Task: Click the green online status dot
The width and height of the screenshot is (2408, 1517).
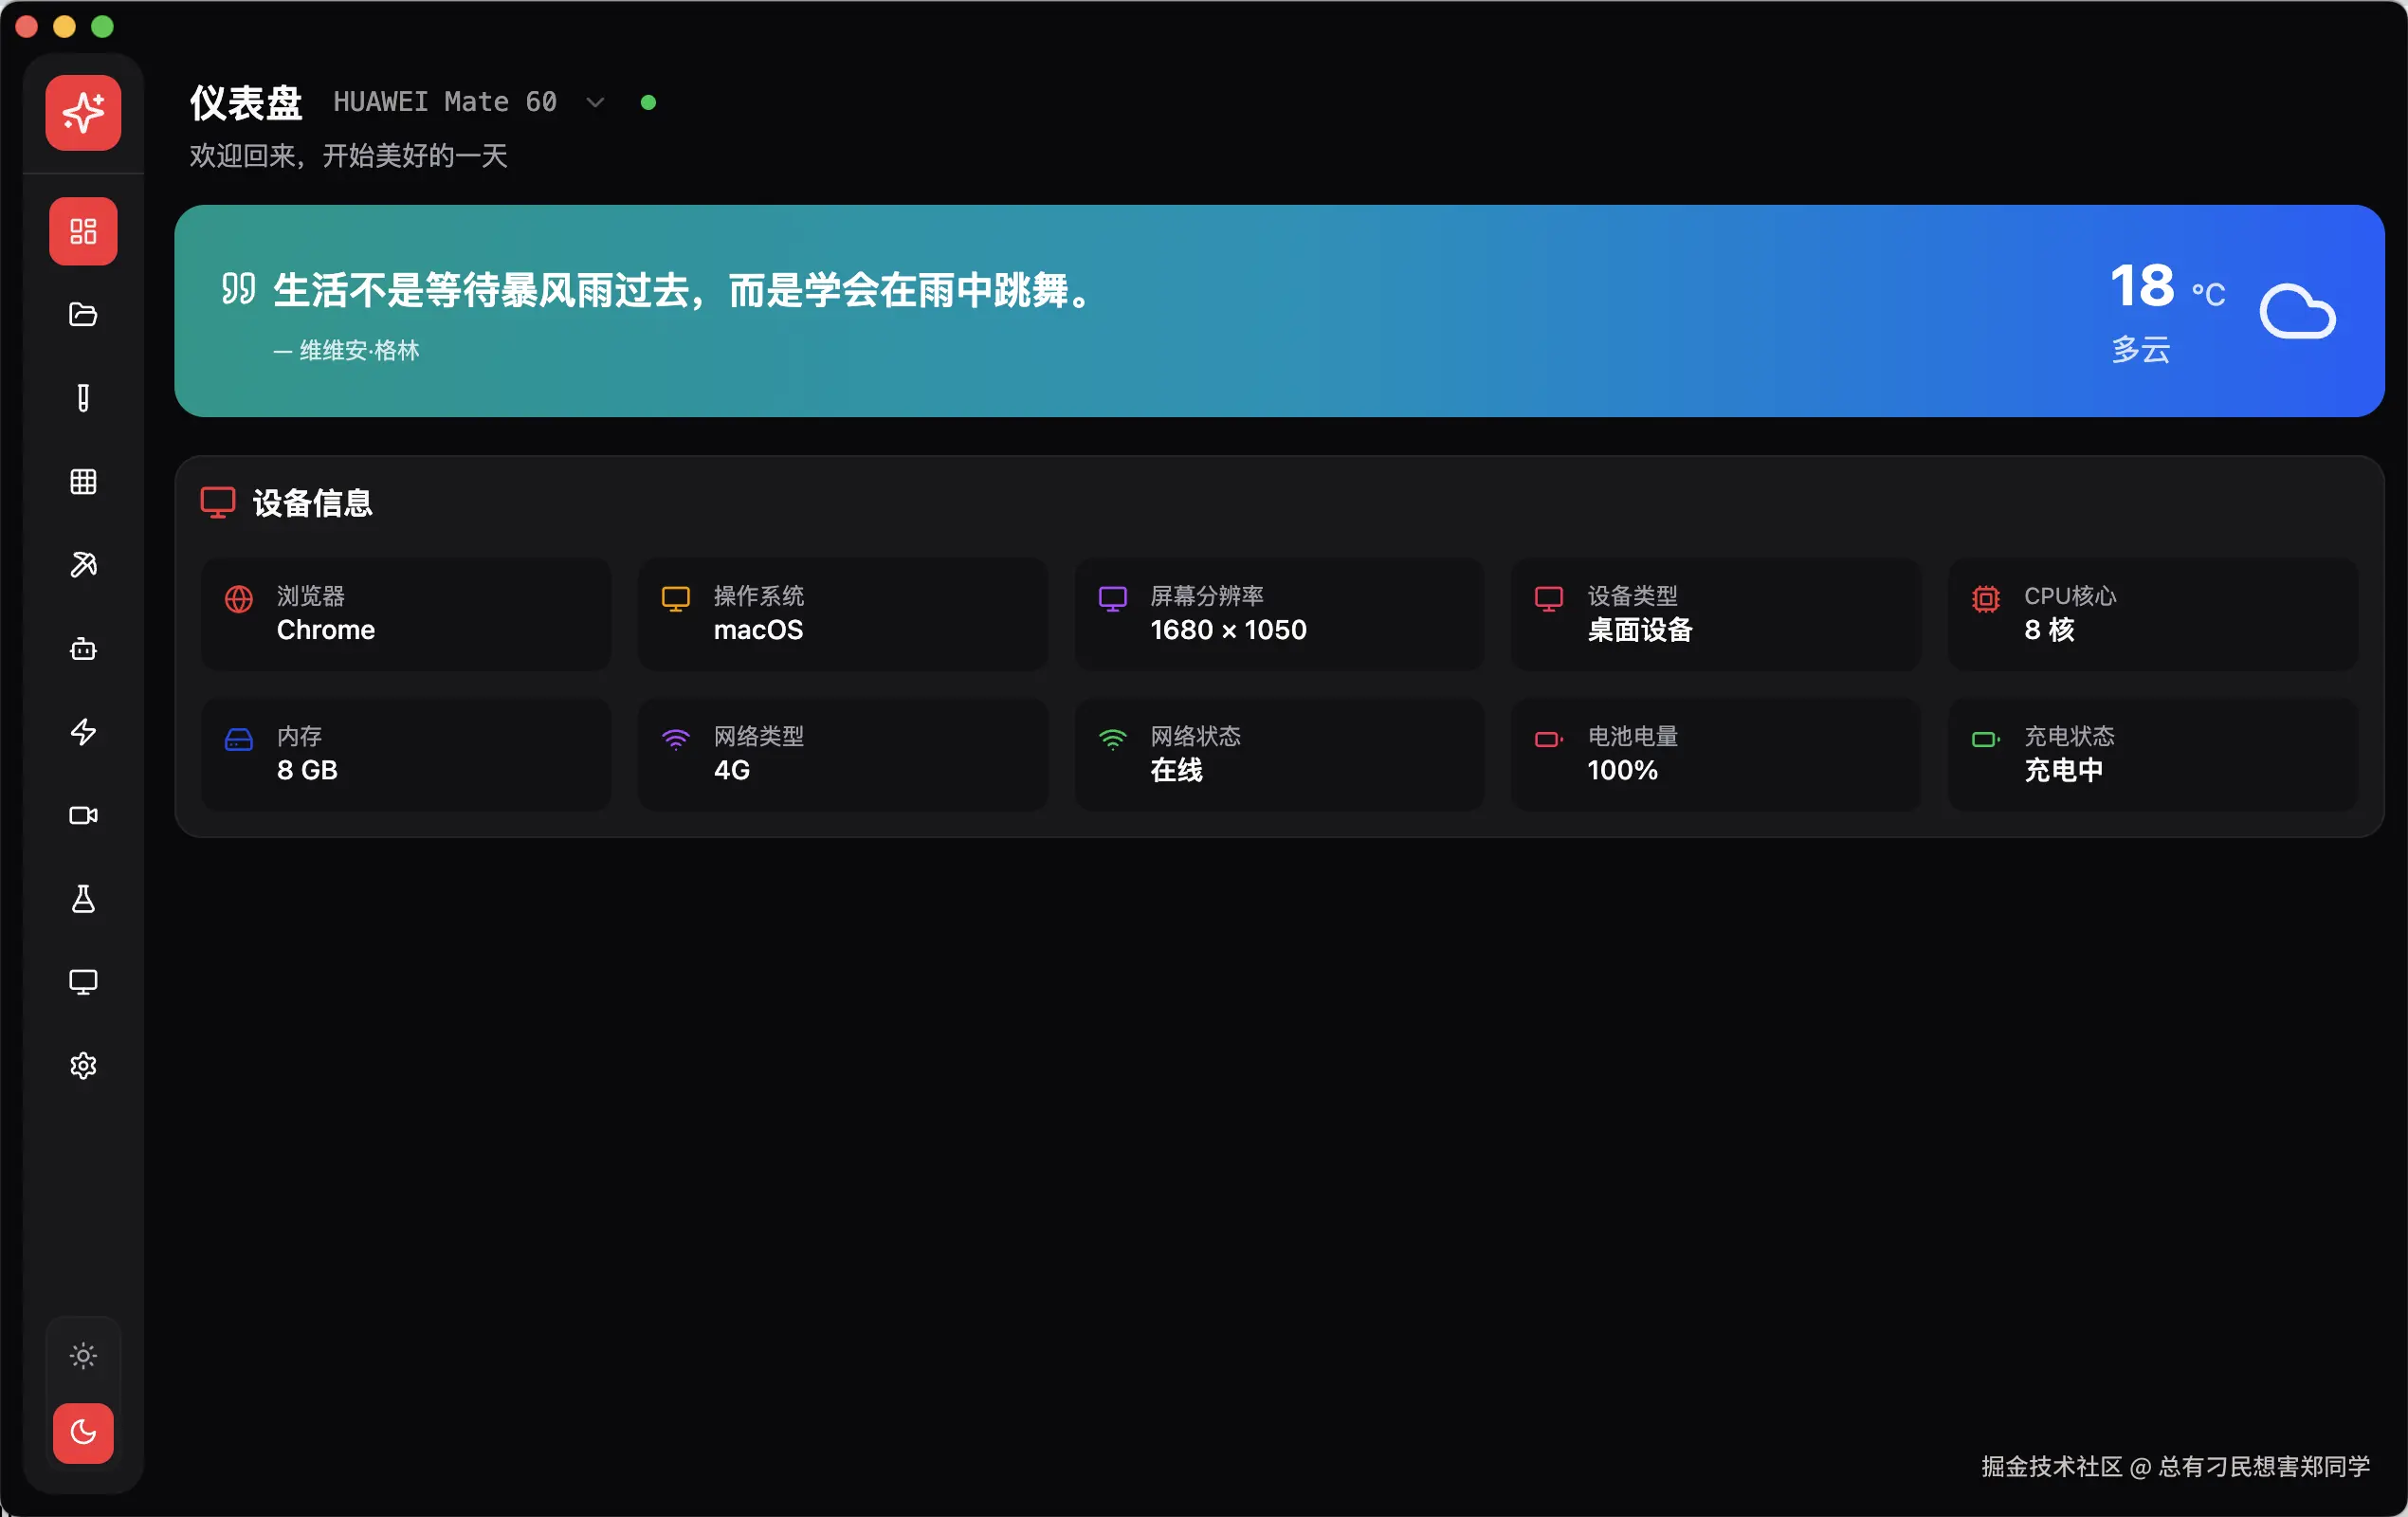Action: point(648,102)
